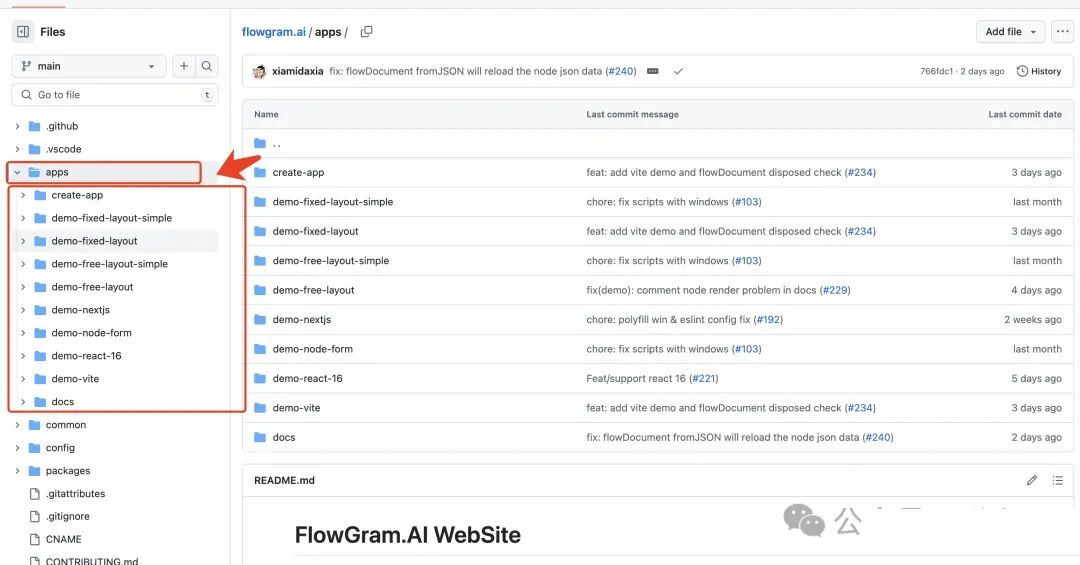
Task: Open #221 link in demo-react-16 row
Action: [703, 378]
